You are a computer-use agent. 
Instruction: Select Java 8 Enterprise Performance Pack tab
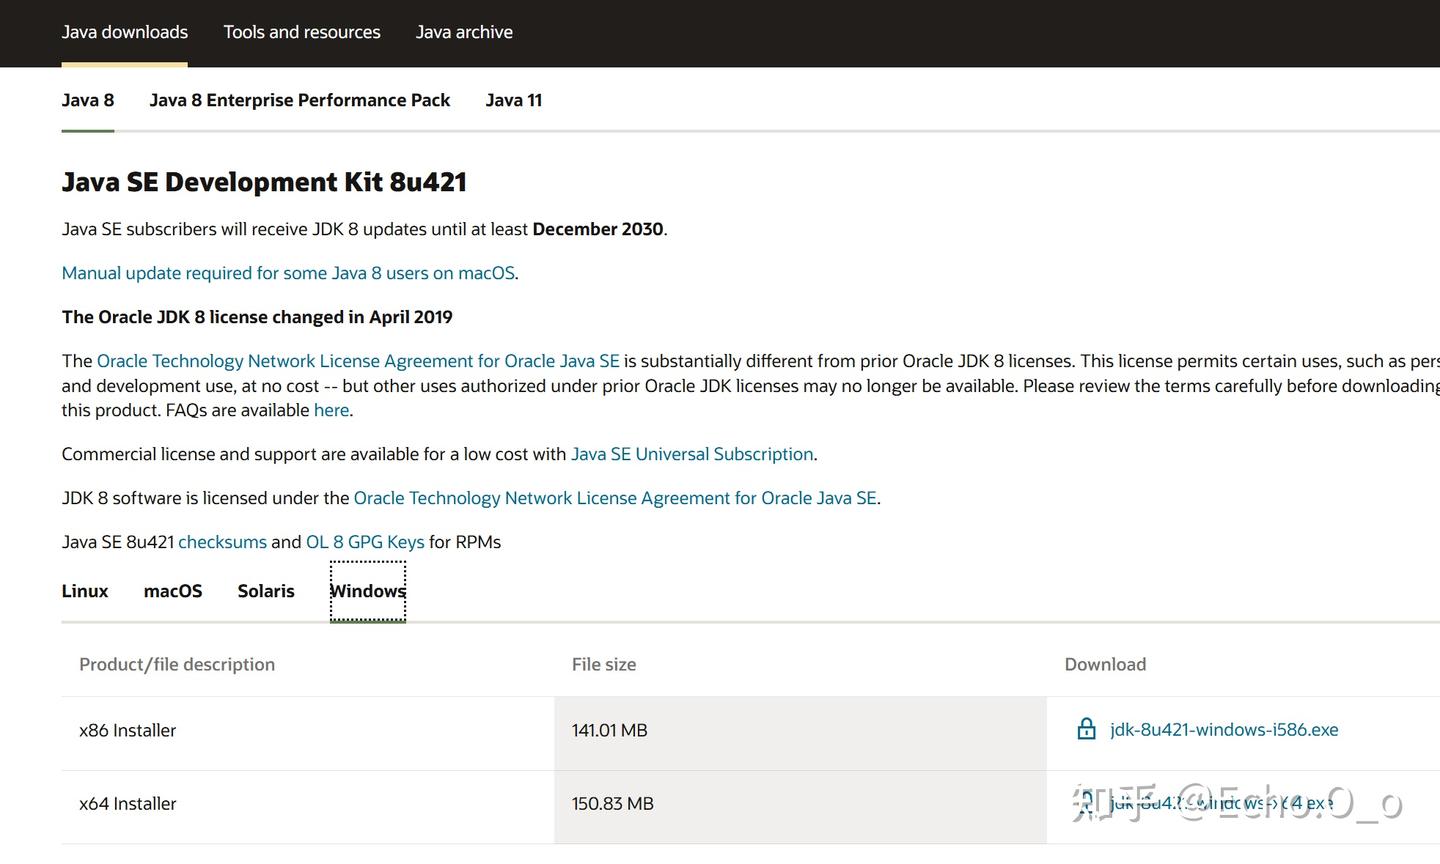coord(300,100)
